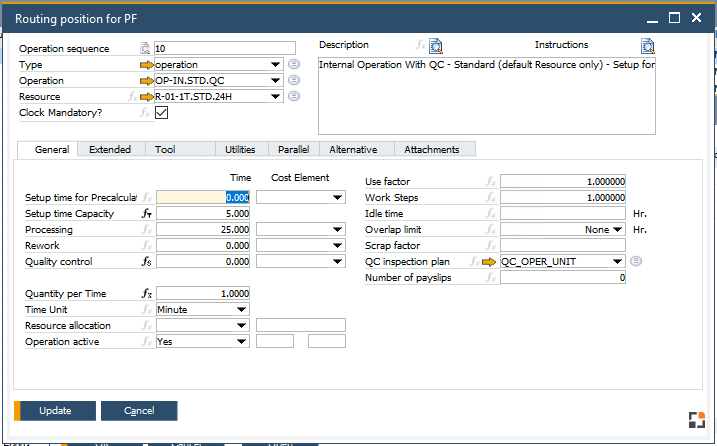
Task: Click the fx icon beside Number of payslips
Action: tap(491, 278)
